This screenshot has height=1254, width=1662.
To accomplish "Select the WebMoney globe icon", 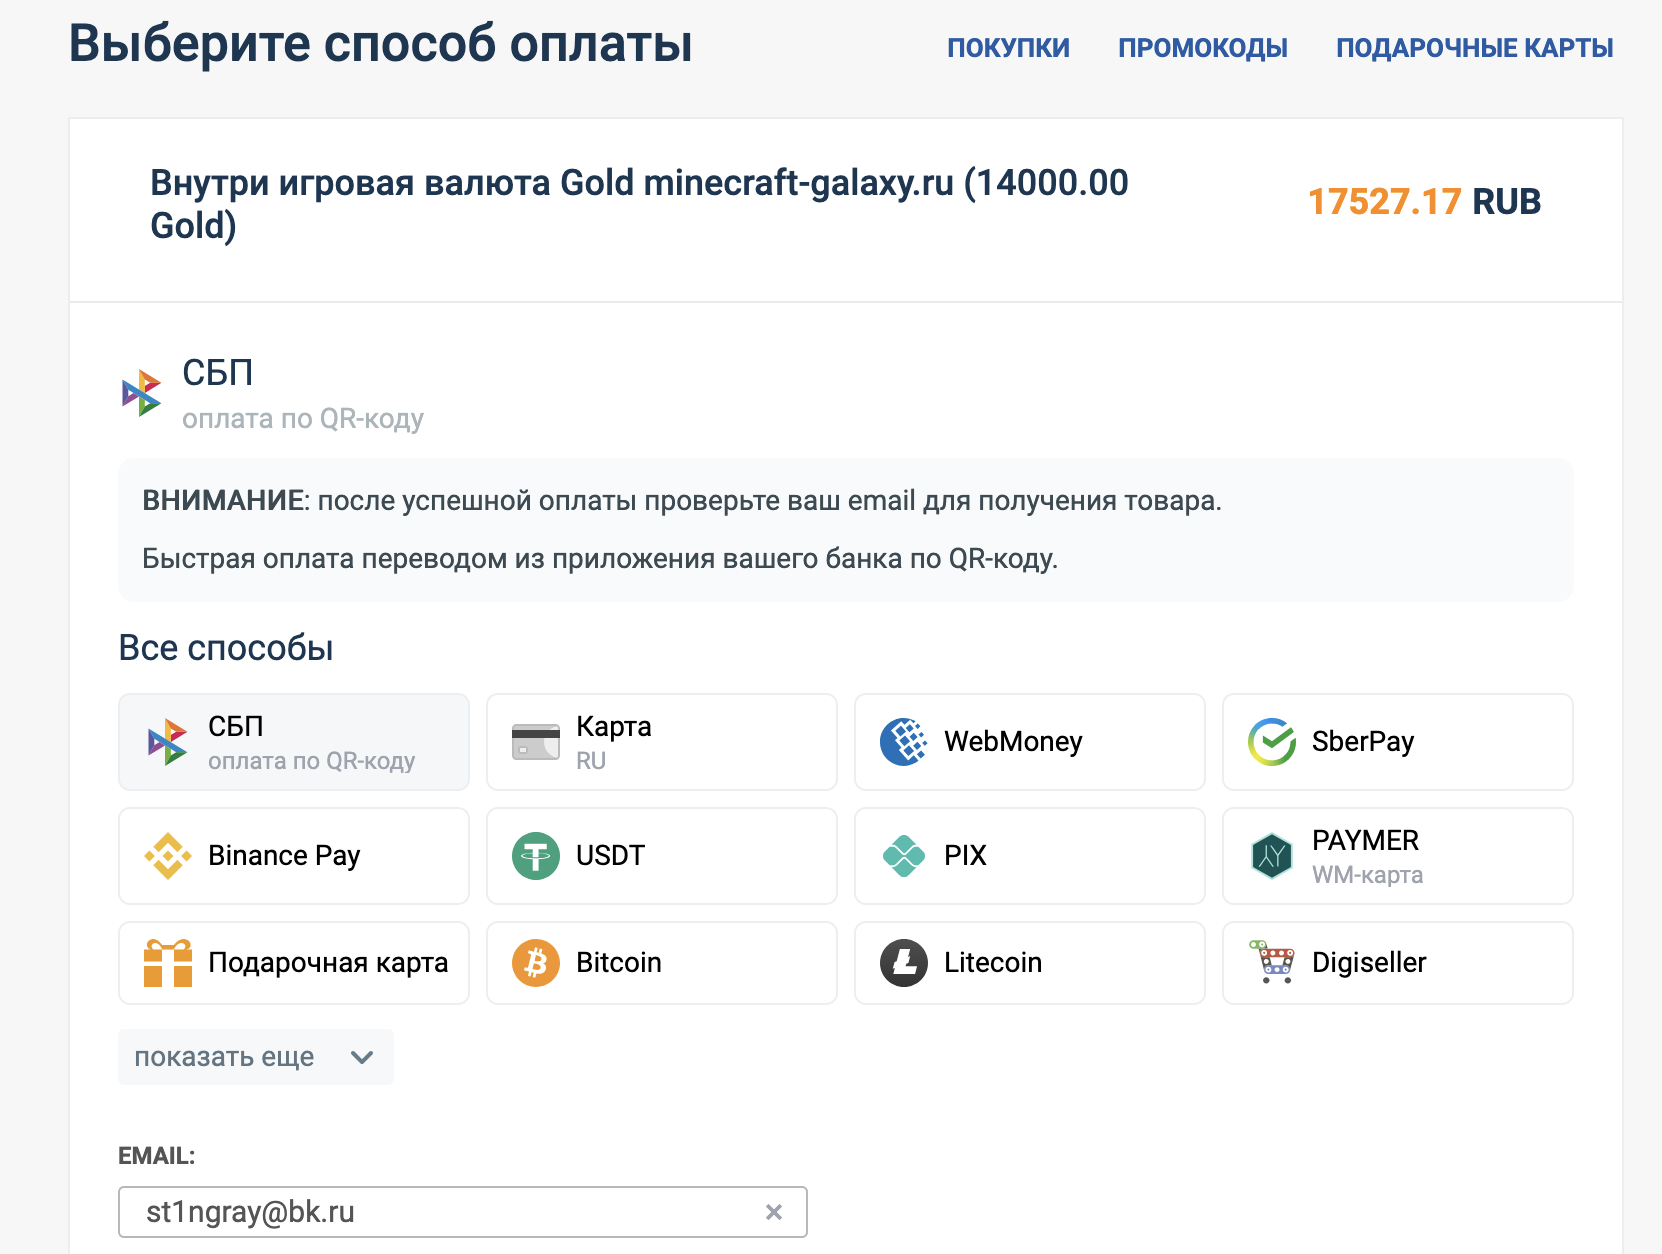I will point(904,742).
